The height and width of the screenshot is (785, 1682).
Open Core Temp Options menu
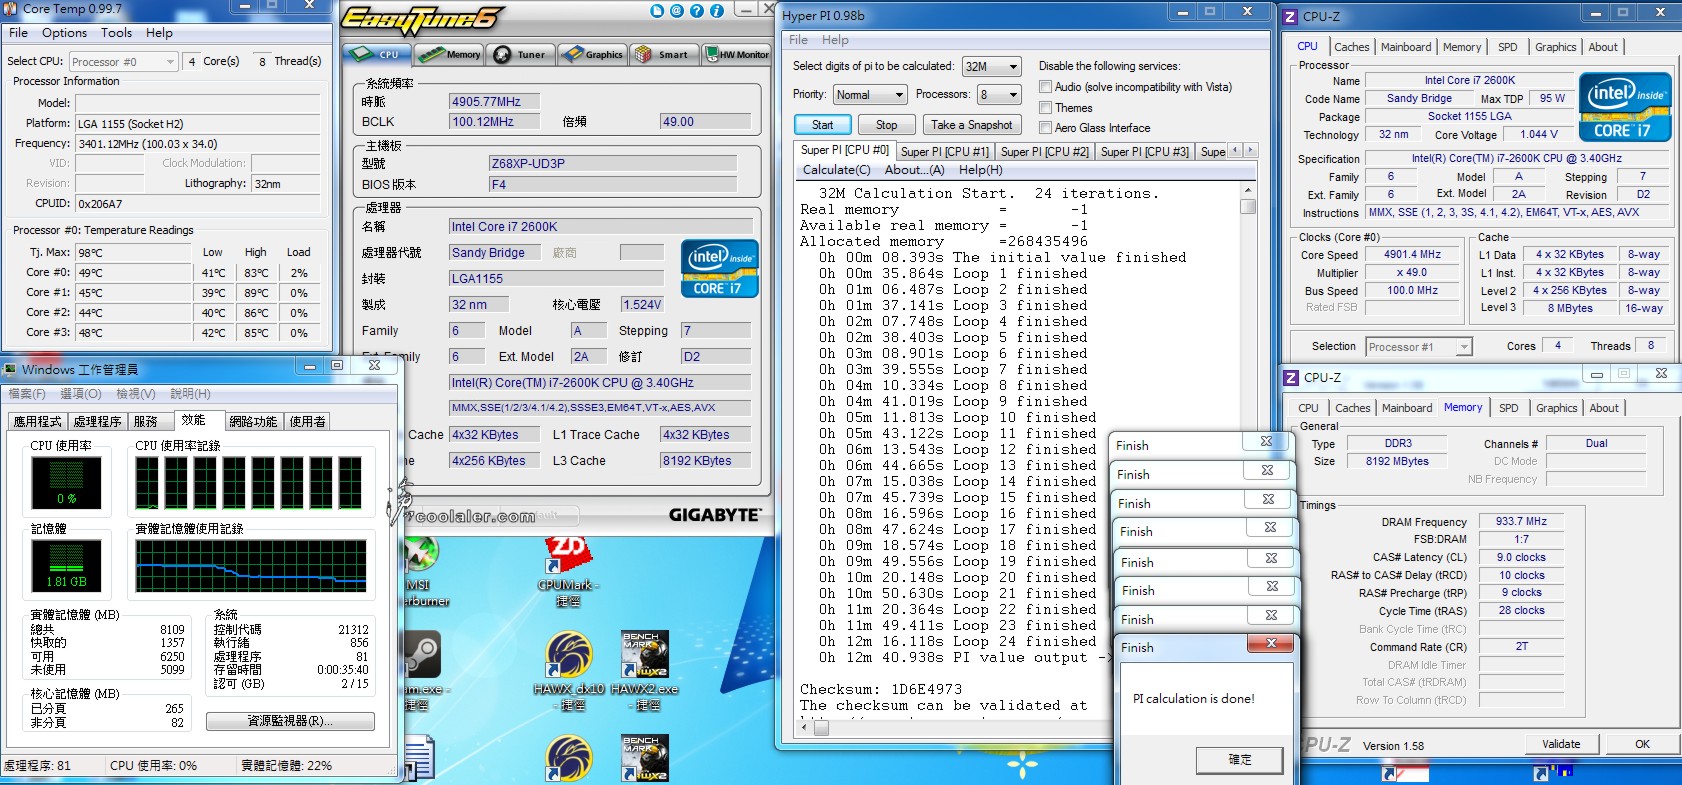[64, 33]
